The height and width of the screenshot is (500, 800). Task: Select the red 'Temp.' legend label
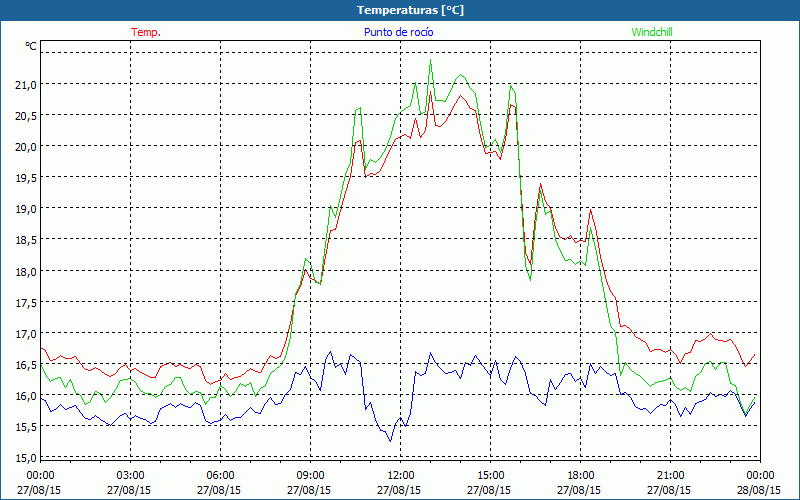coord(146,32)
